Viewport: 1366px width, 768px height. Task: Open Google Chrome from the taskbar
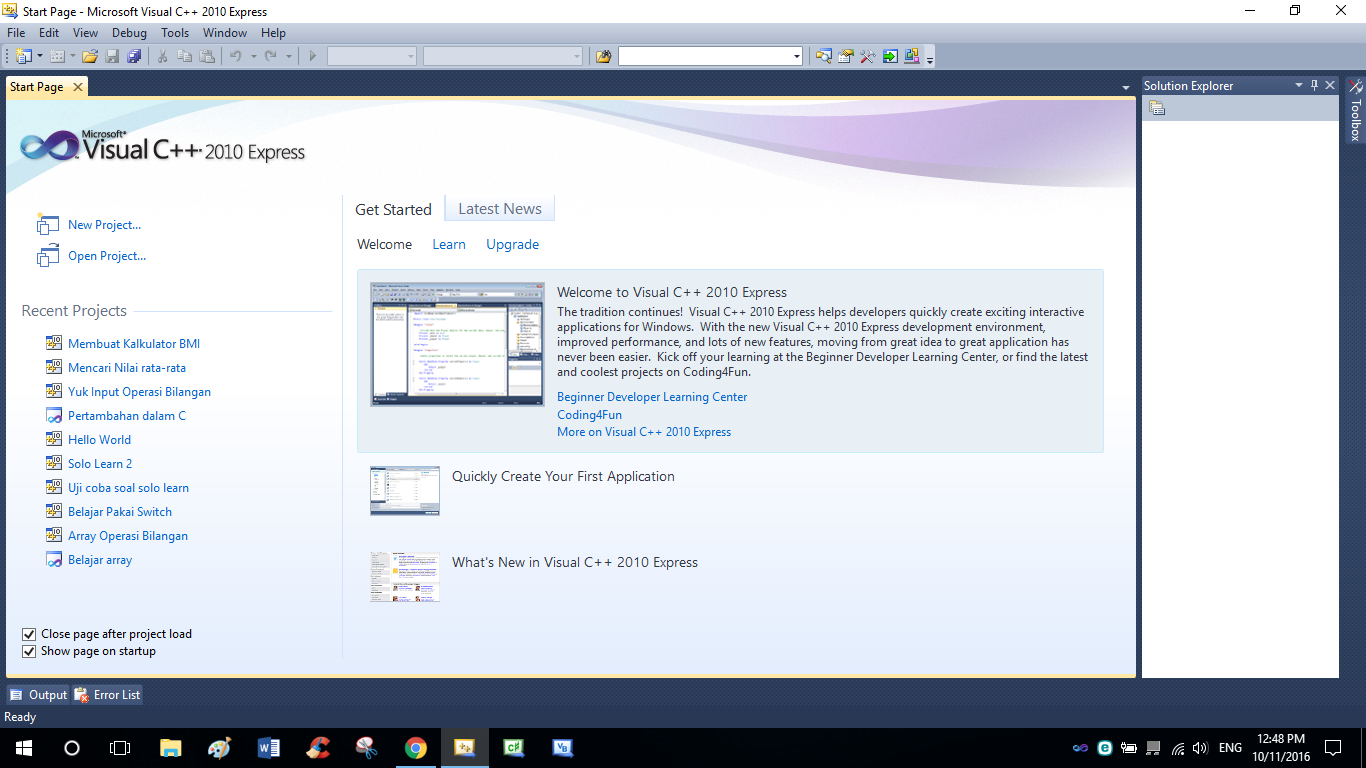[x=416, y=747]
